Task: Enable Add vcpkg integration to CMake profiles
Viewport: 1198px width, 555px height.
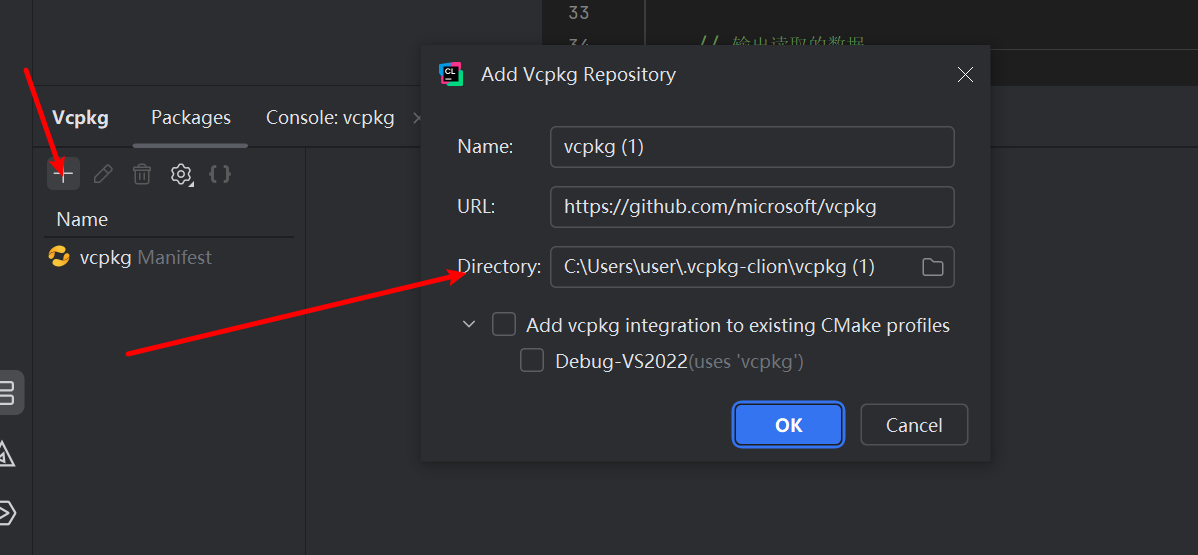Action: pos(504,325)
